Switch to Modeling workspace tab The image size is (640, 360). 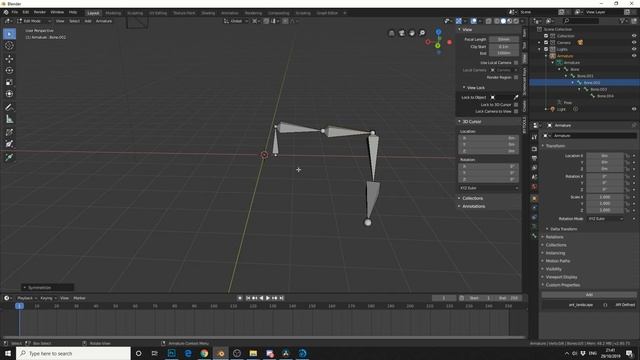point(113,13)
